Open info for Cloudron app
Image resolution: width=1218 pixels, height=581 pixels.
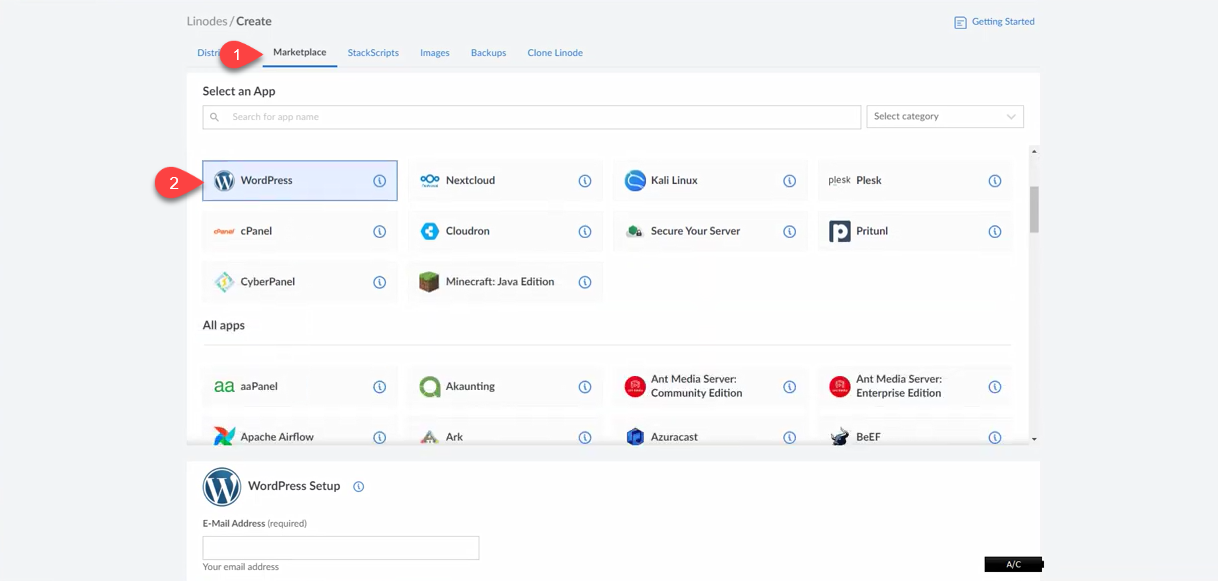[585, 231]
